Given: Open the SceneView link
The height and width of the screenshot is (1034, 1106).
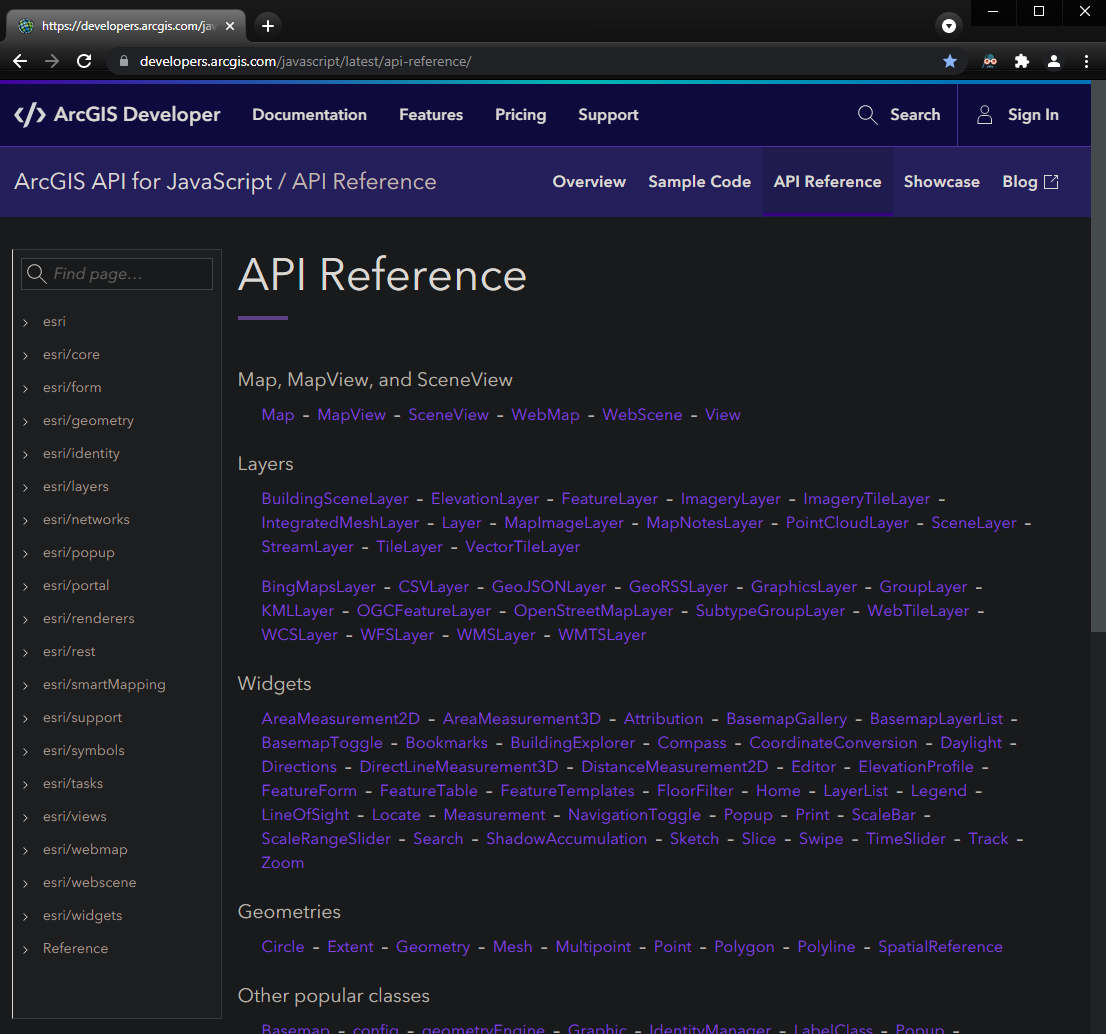Looking at the screenshot, I should [x=449, y=415].
